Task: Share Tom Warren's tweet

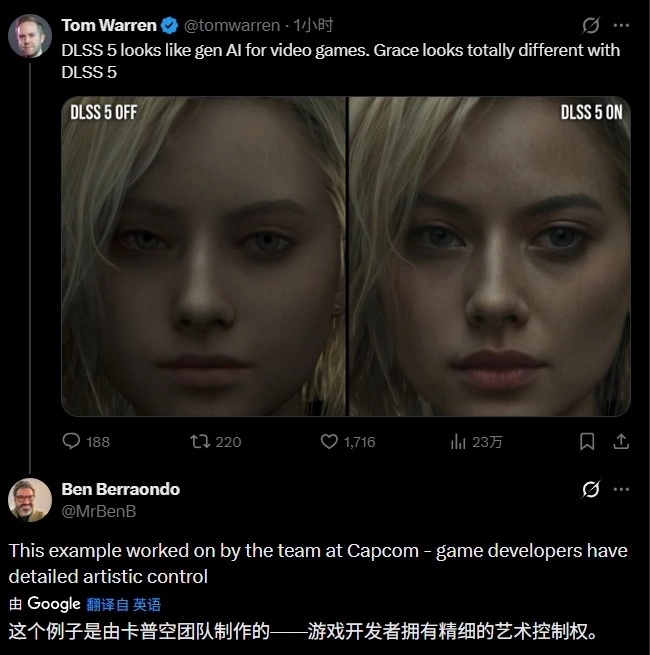Action: click(x=621, y=442)
